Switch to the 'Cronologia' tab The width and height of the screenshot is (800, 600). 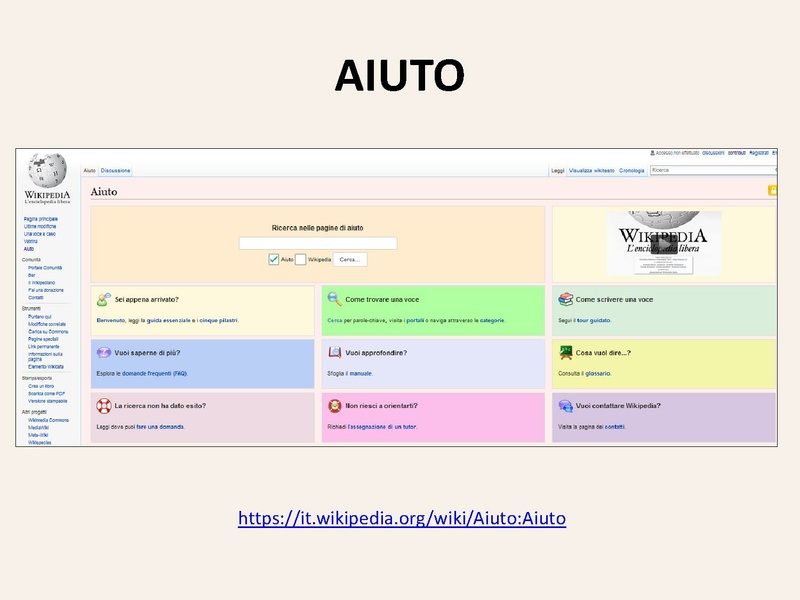click(632, 171)
